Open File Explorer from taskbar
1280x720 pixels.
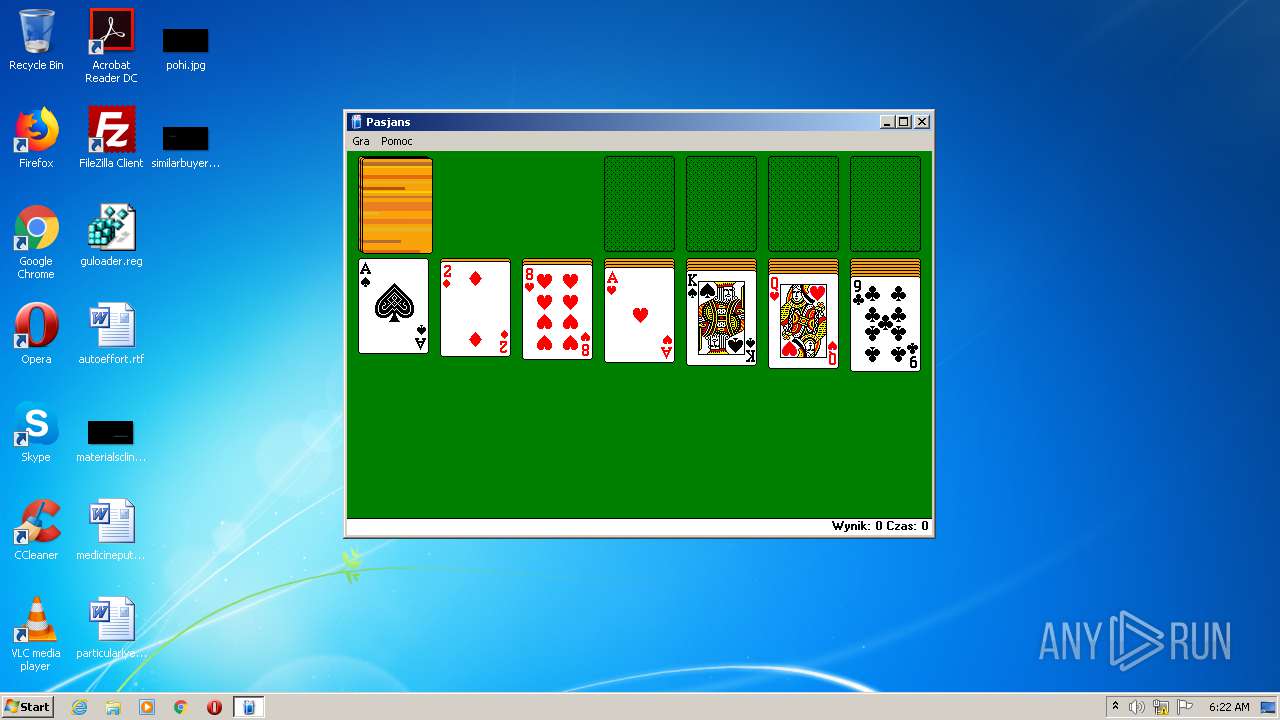tap(113, 707)
